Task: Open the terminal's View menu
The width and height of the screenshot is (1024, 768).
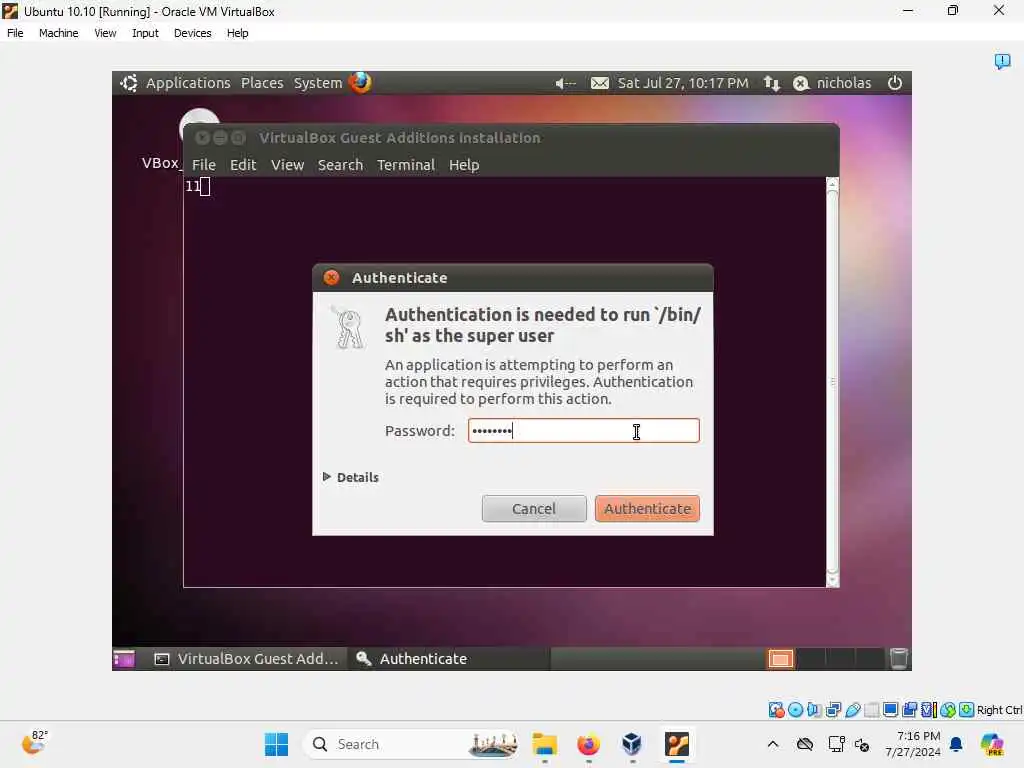Action: pyautogui.click(x=287, y=165)
